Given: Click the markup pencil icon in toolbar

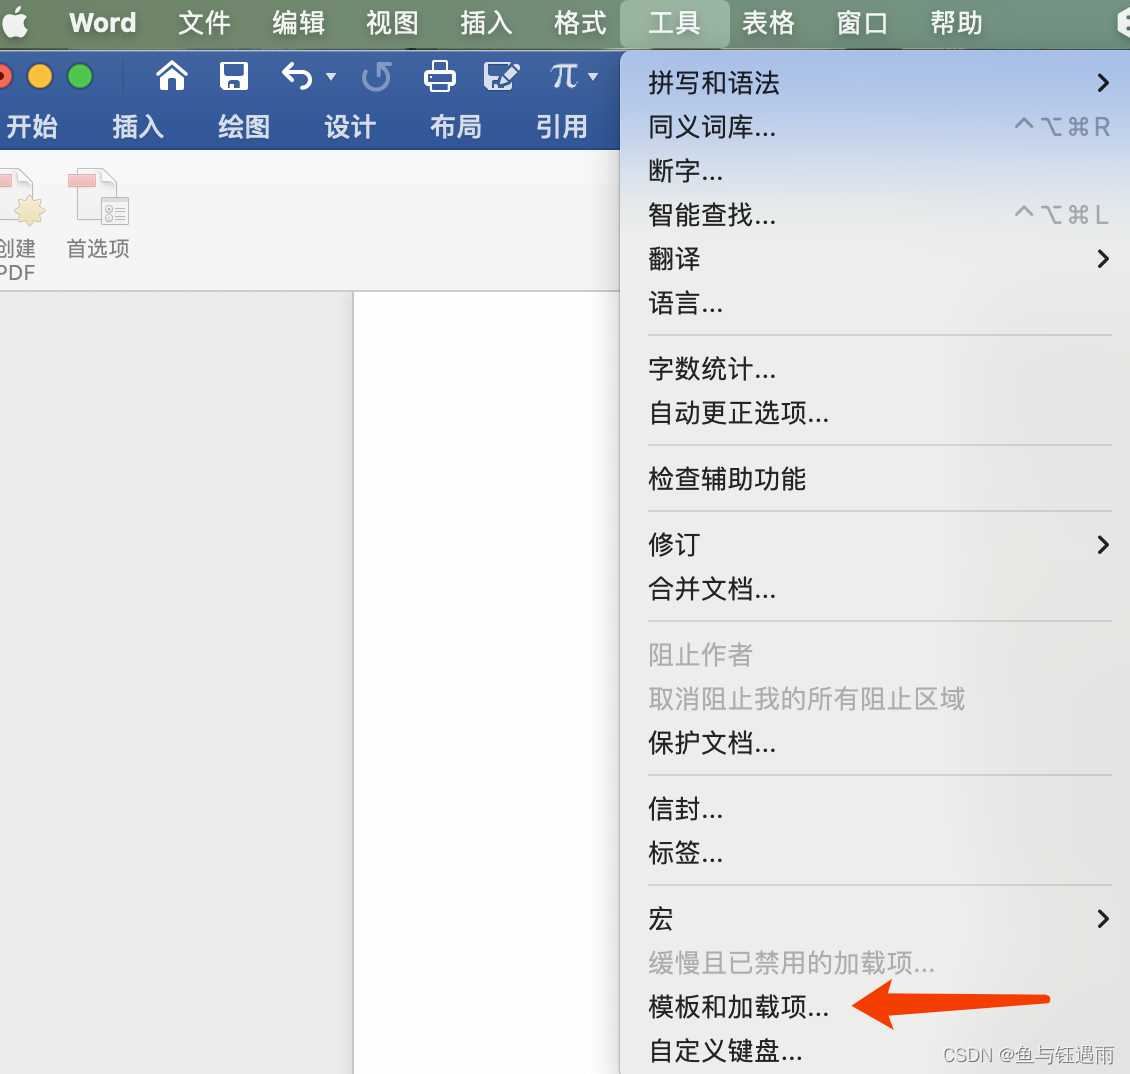Looking at the screenshot, I should tap(502, 76).
